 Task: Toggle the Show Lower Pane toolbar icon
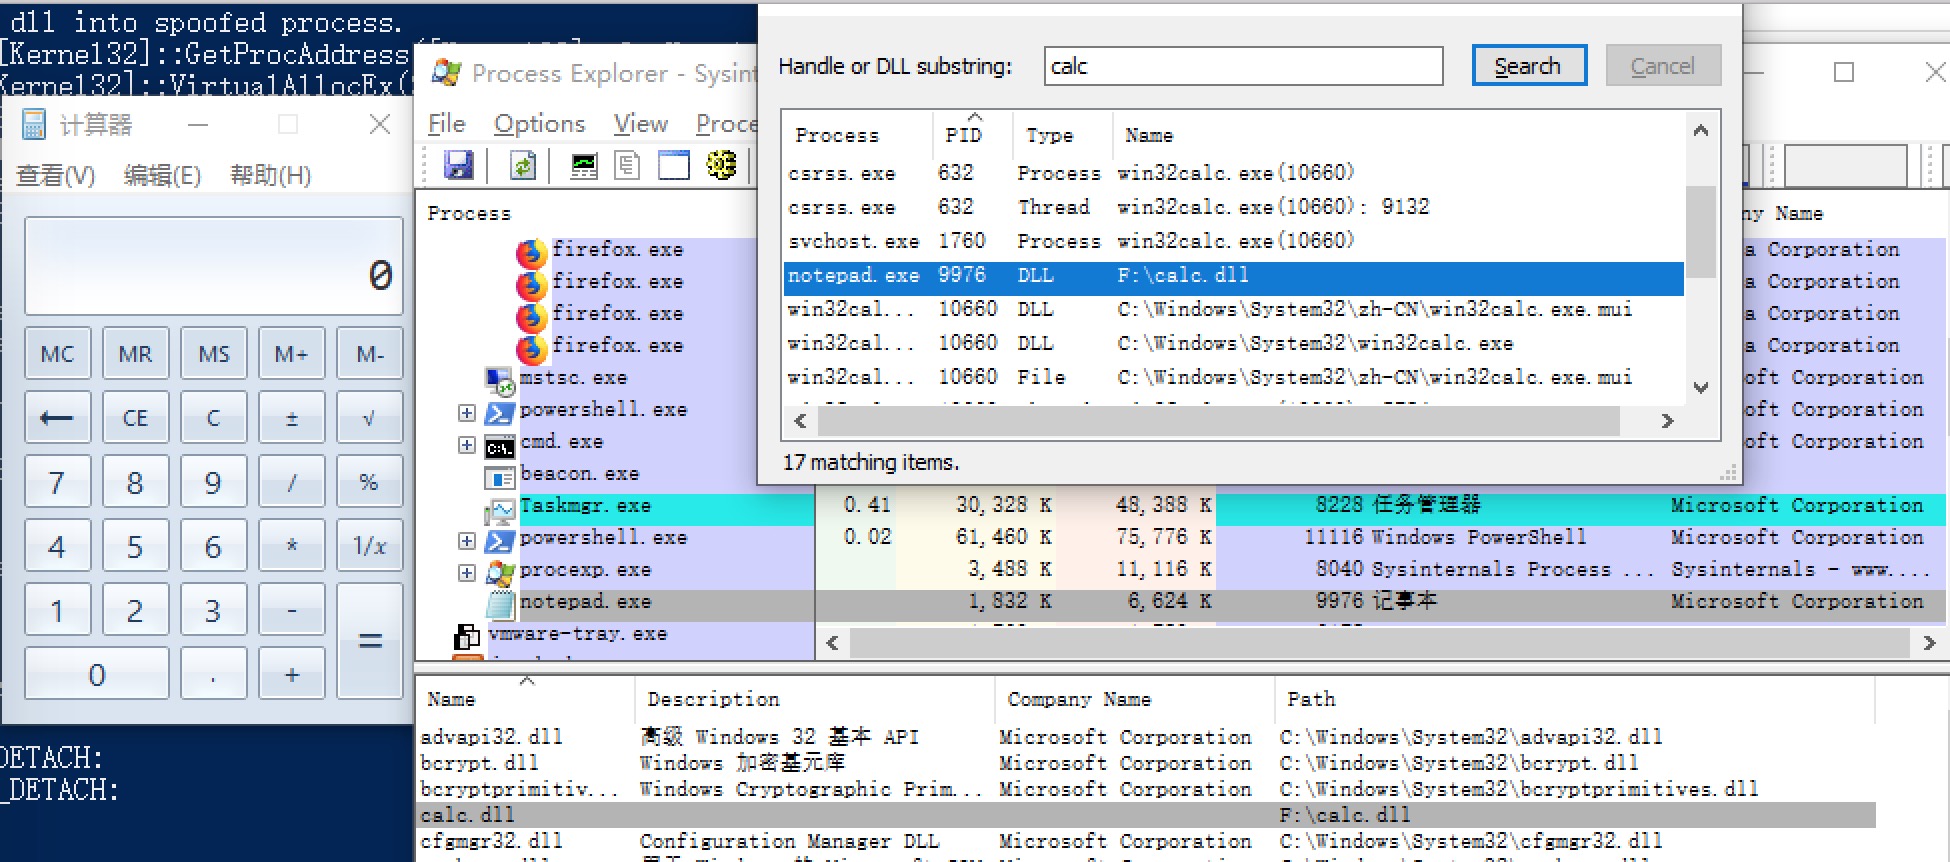[674, 165]
